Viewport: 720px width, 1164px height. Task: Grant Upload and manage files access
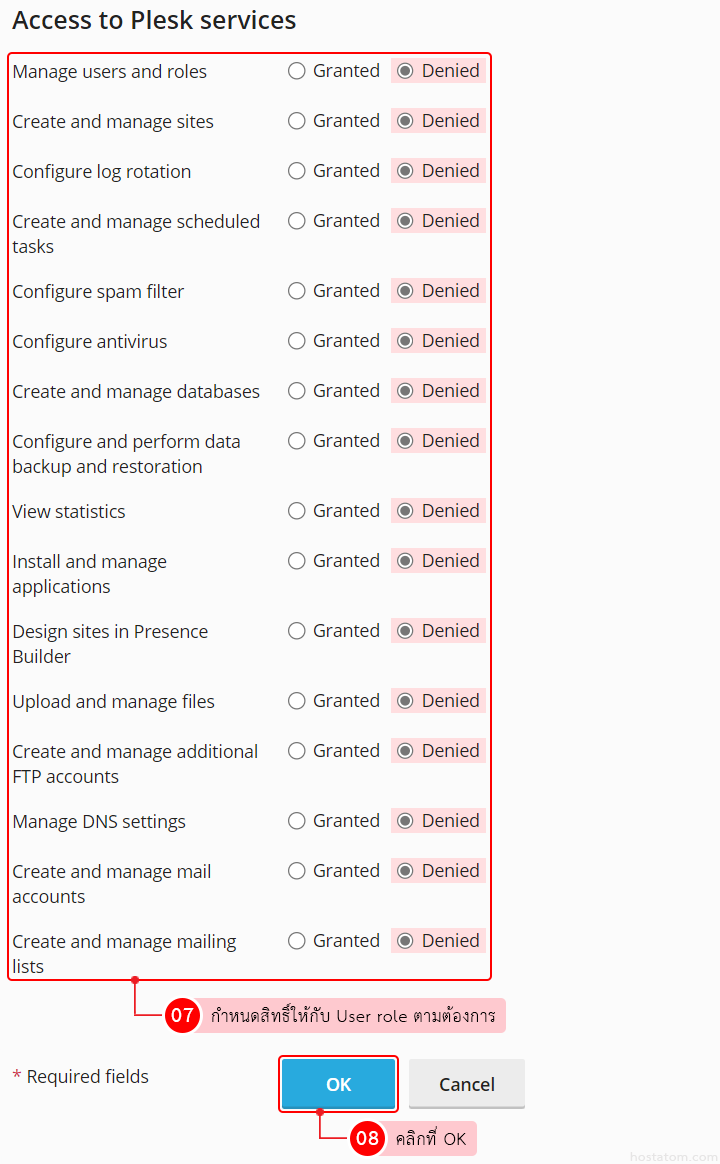tap(297, 701)
